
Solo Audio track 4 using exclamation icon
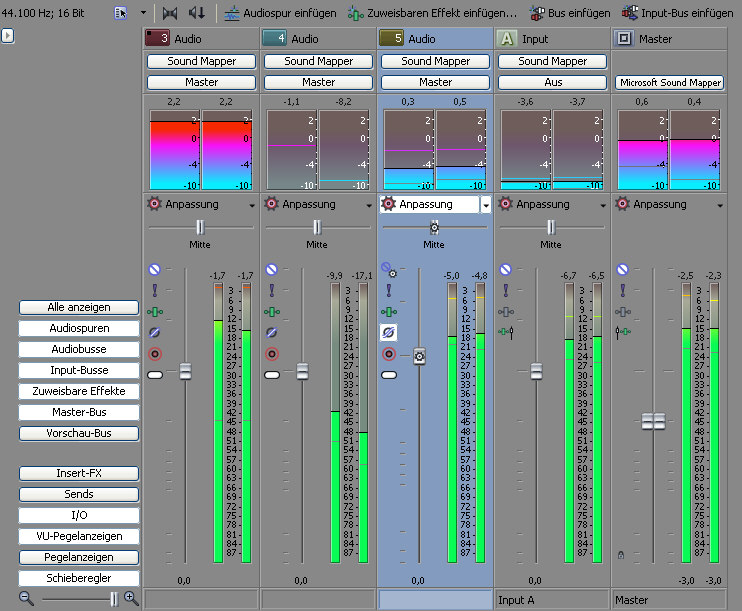coord(272,290)
